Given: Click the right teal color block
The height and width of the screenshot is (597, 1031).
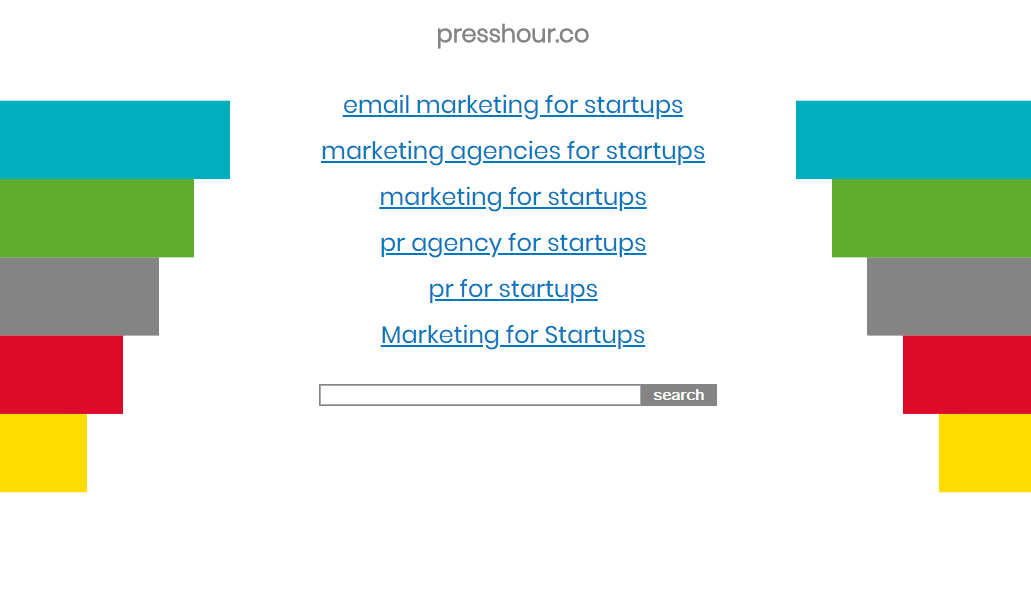Looking at the screenshot, I should tap(913, 139).
